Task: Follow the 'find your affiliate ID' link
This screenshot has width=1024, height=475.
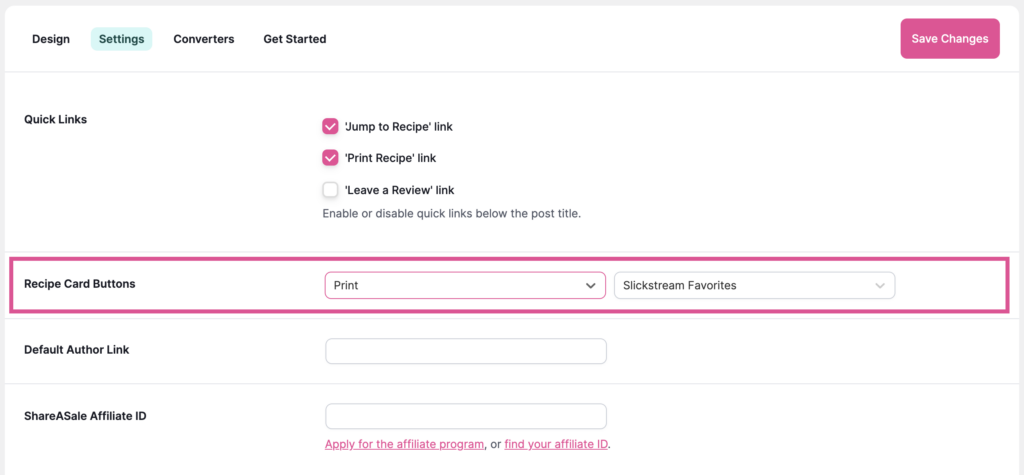Action: [556, 444]
